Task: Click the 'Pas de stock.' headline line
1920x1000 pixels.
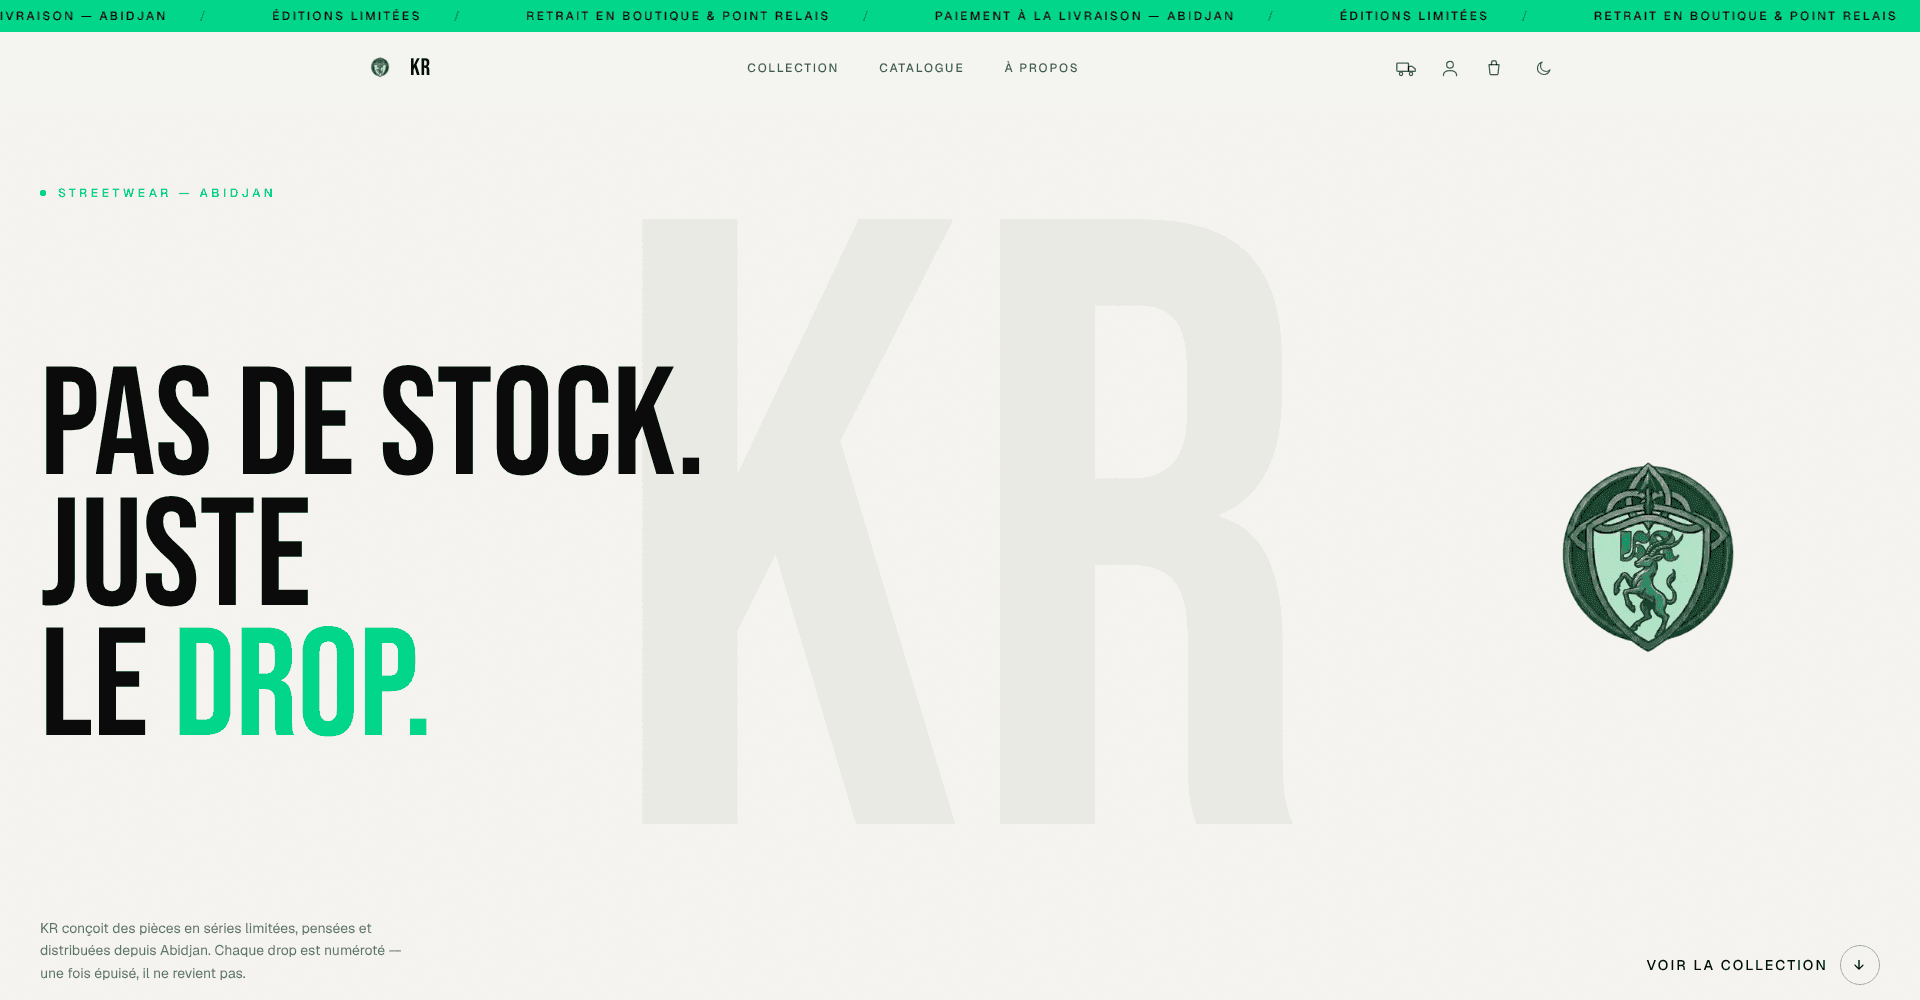Action: (x=373, y=420)
